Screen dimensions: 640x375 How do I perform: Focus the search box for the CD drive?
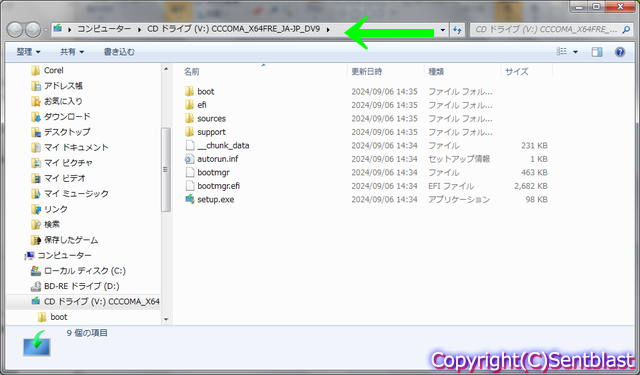(x=546, y=29)
